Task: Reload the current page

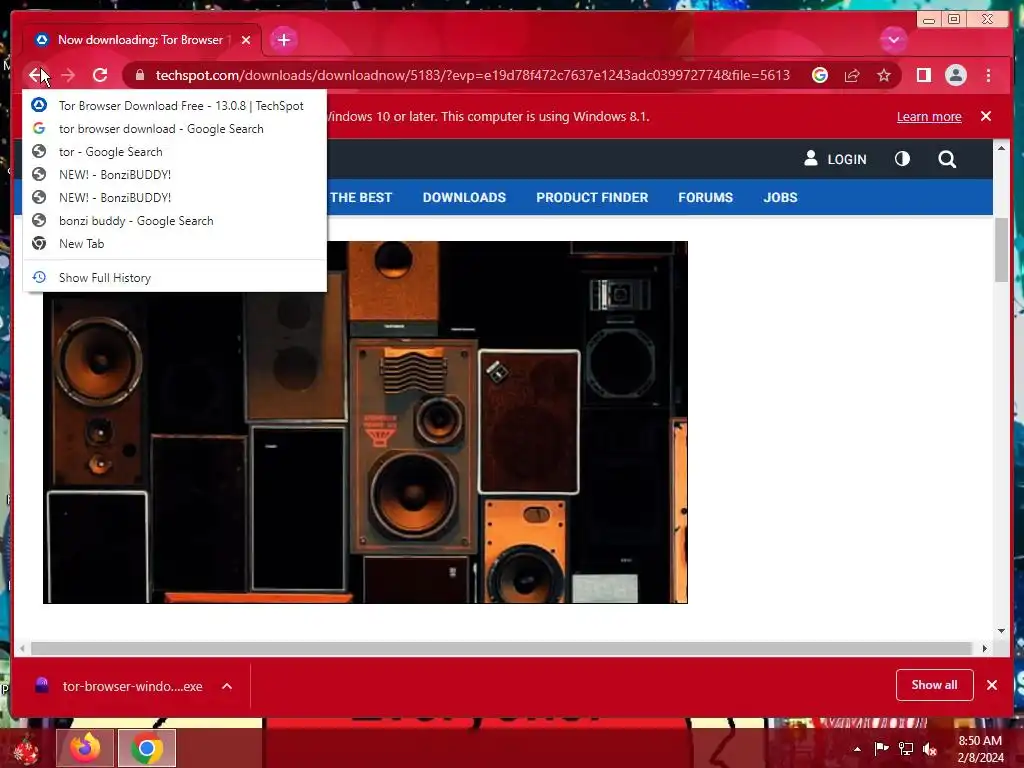Action: [x=100, y=75]
